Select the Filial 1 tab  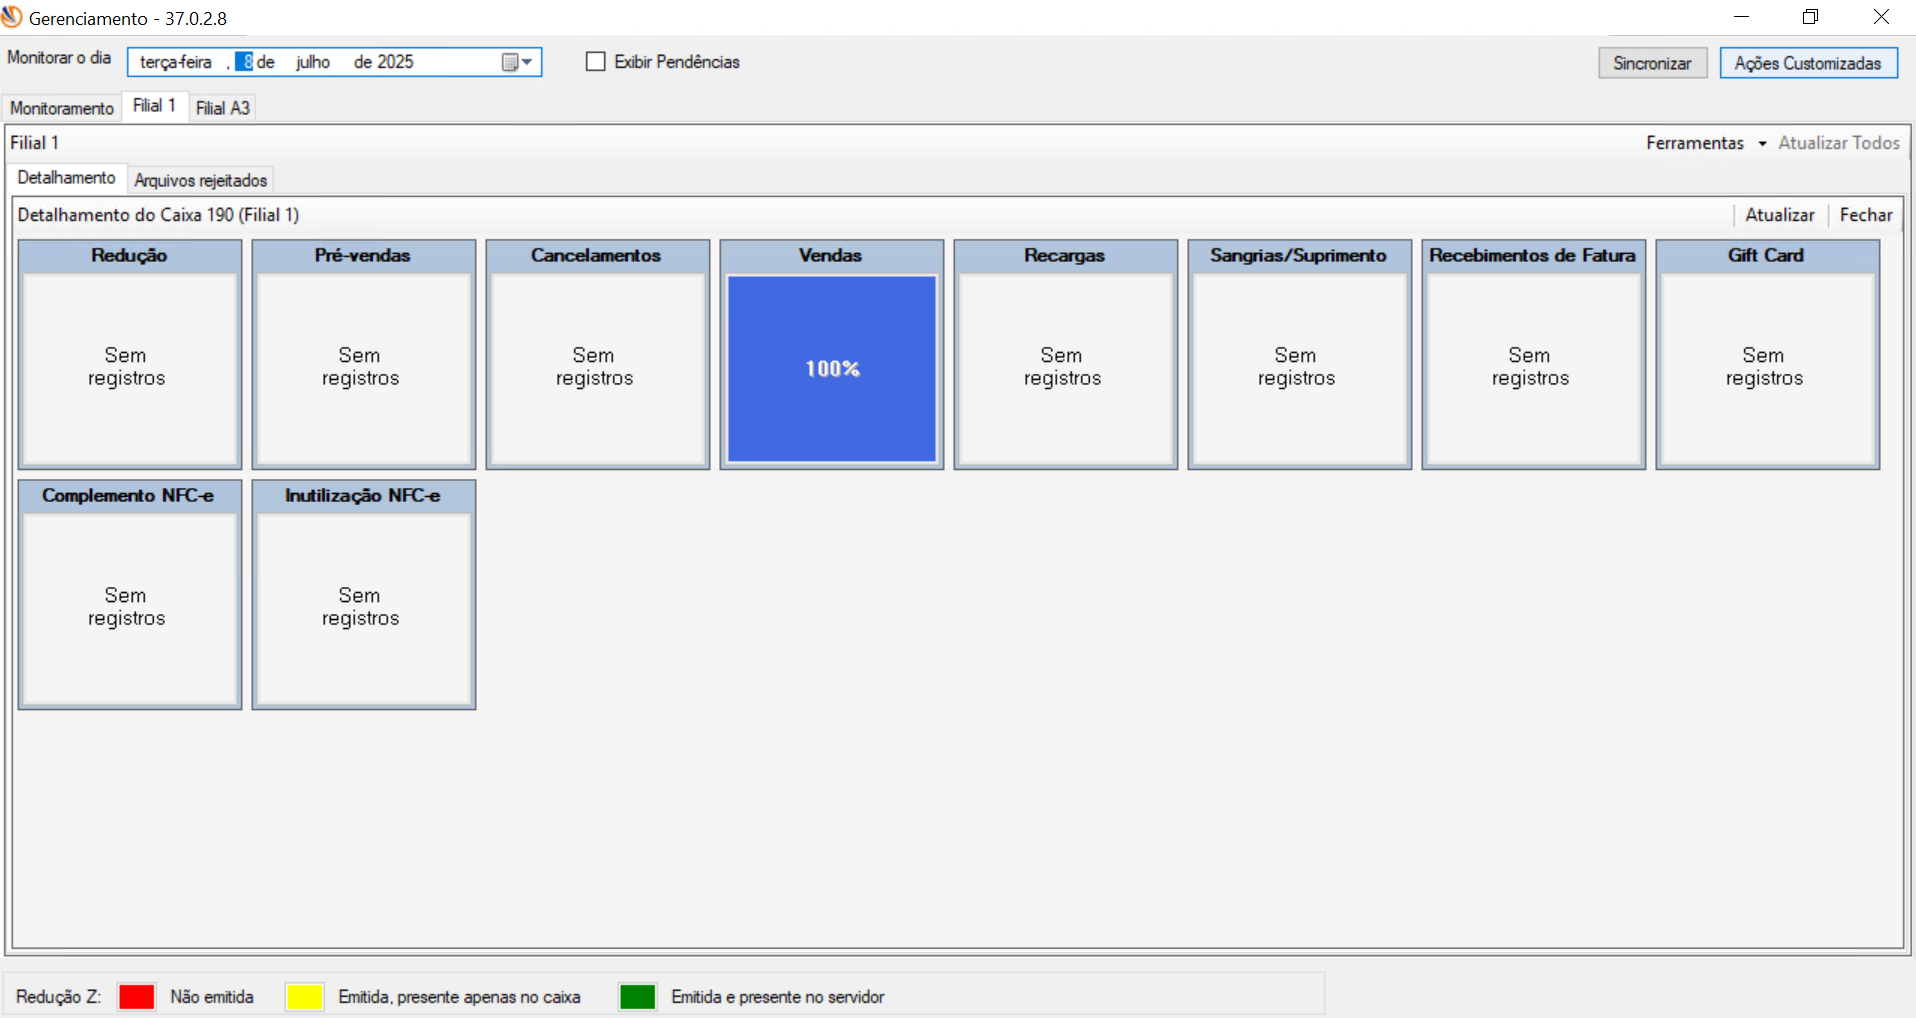[x=155, y=106]
